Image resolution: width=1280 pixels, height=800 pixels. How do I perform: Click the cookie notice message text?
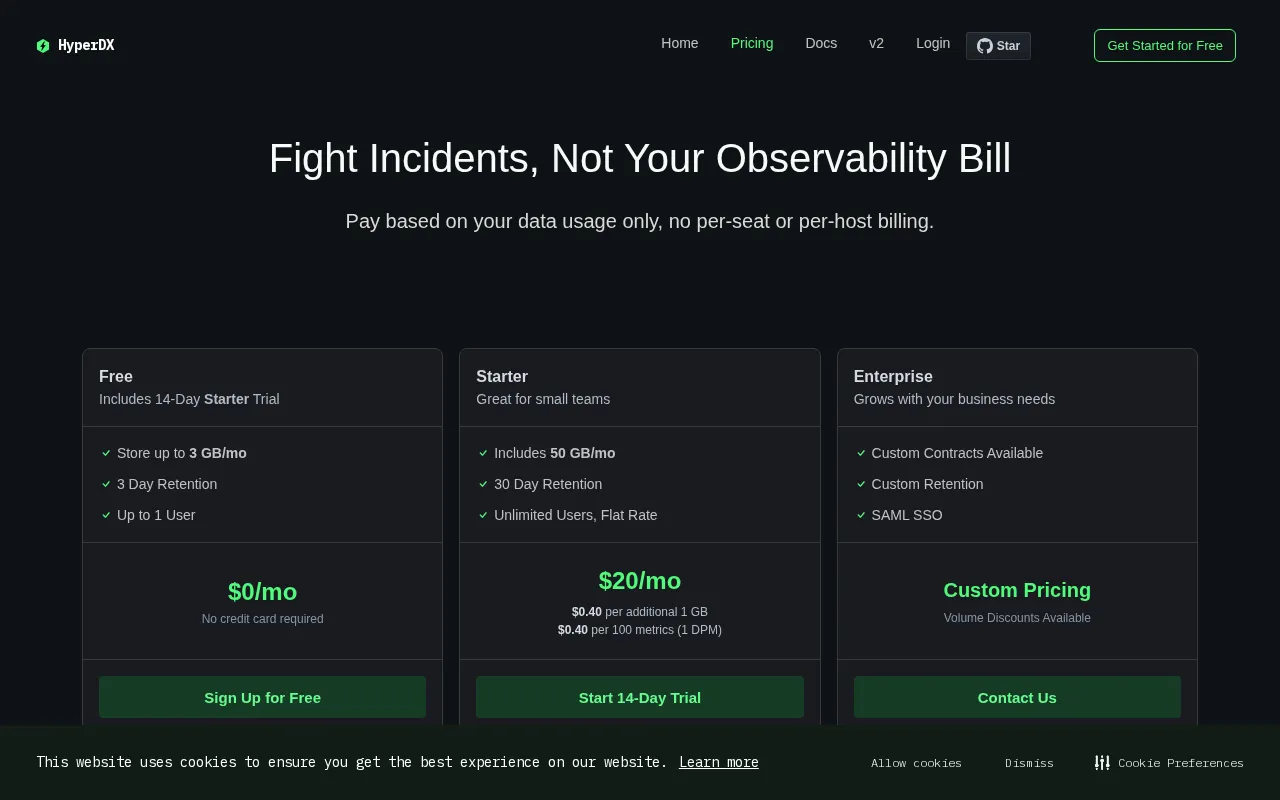click(x=352, y=762)
